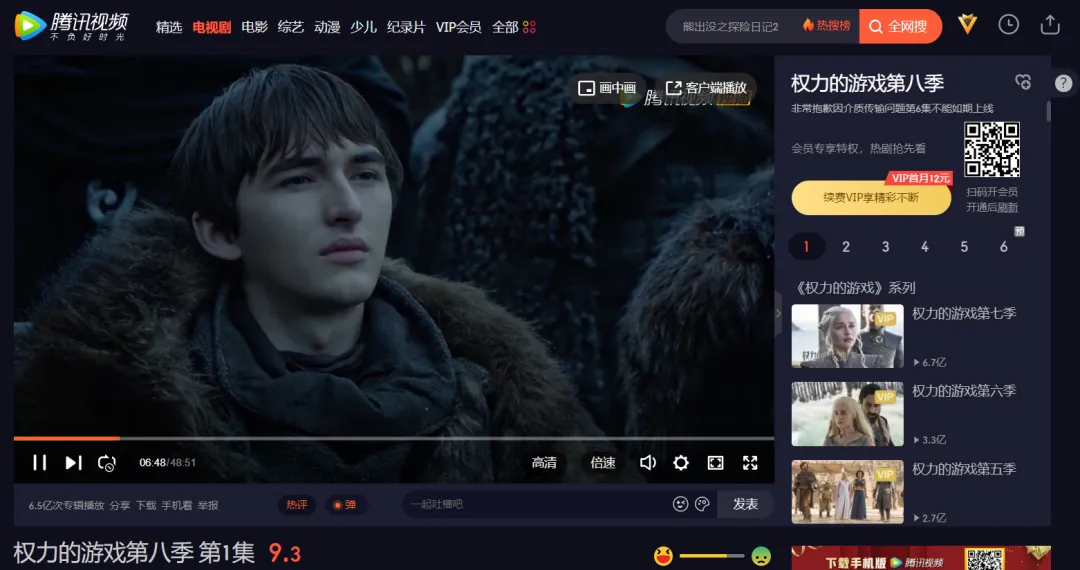Viewport: 1080px width, 570px height.
Task: Expand the 全部 categories menu
Action: (x=513, y=28)
